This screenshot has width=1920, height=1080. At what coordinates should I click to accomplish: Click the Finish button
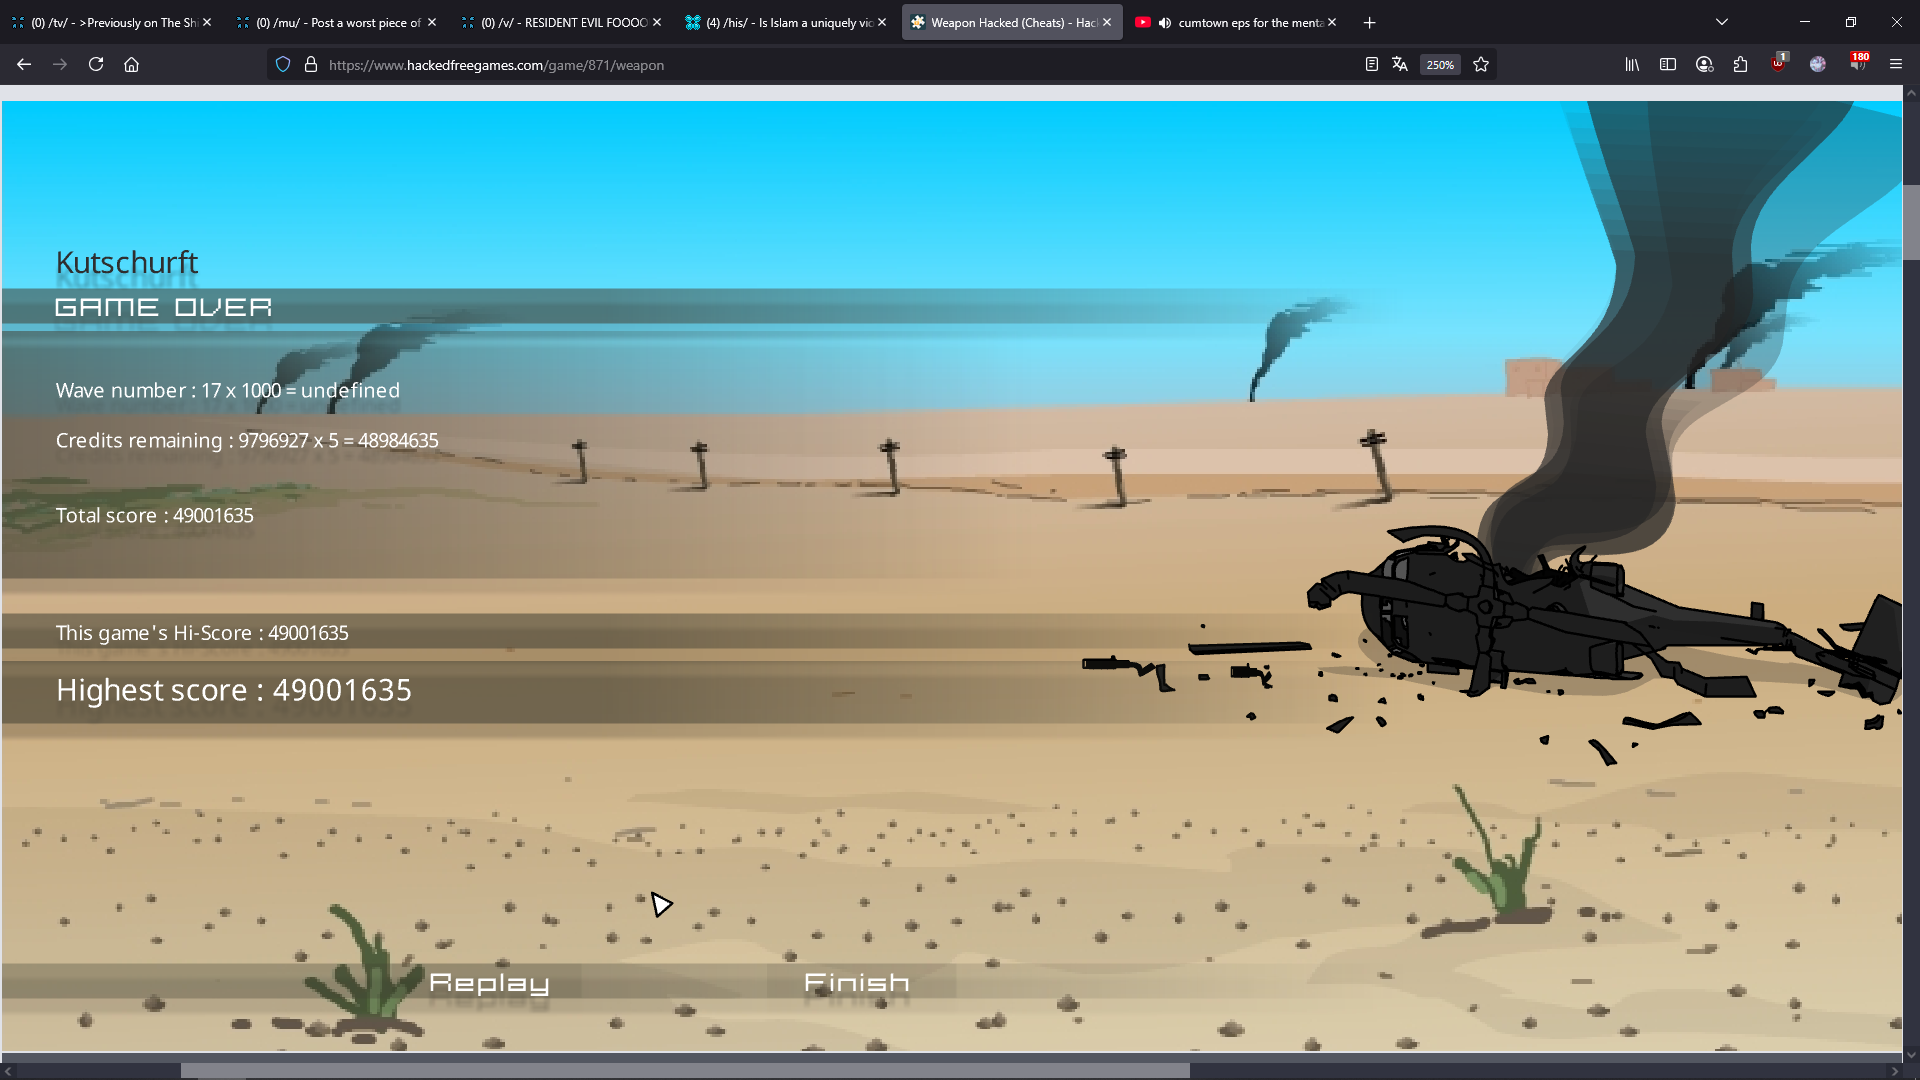(857, 983)
